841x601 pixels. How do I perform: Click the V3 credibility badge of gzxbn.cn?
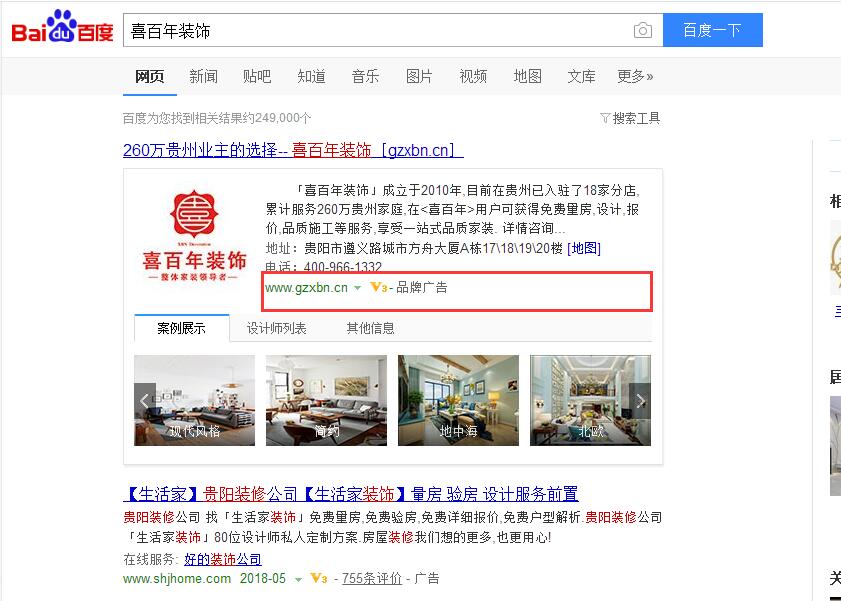coord(379,287)
